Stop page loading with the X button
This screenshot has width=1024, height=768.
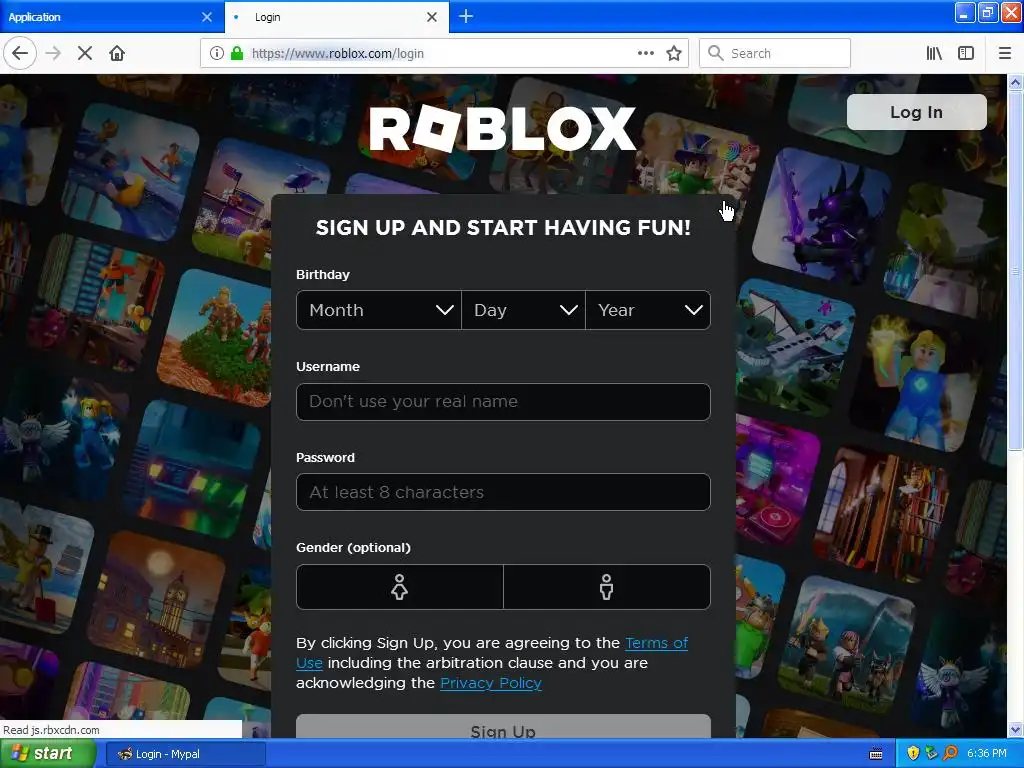[85, 54]
